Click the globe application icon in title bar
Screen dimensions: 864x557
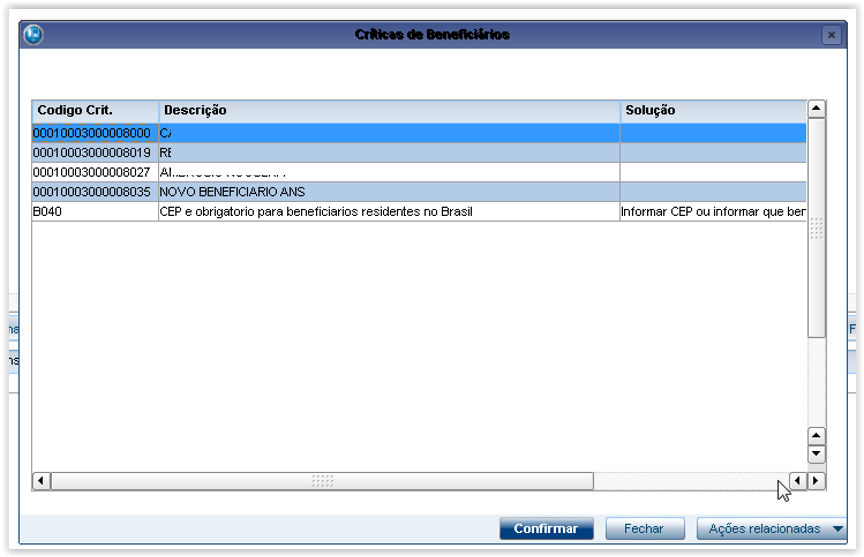[x=34, y=35]
